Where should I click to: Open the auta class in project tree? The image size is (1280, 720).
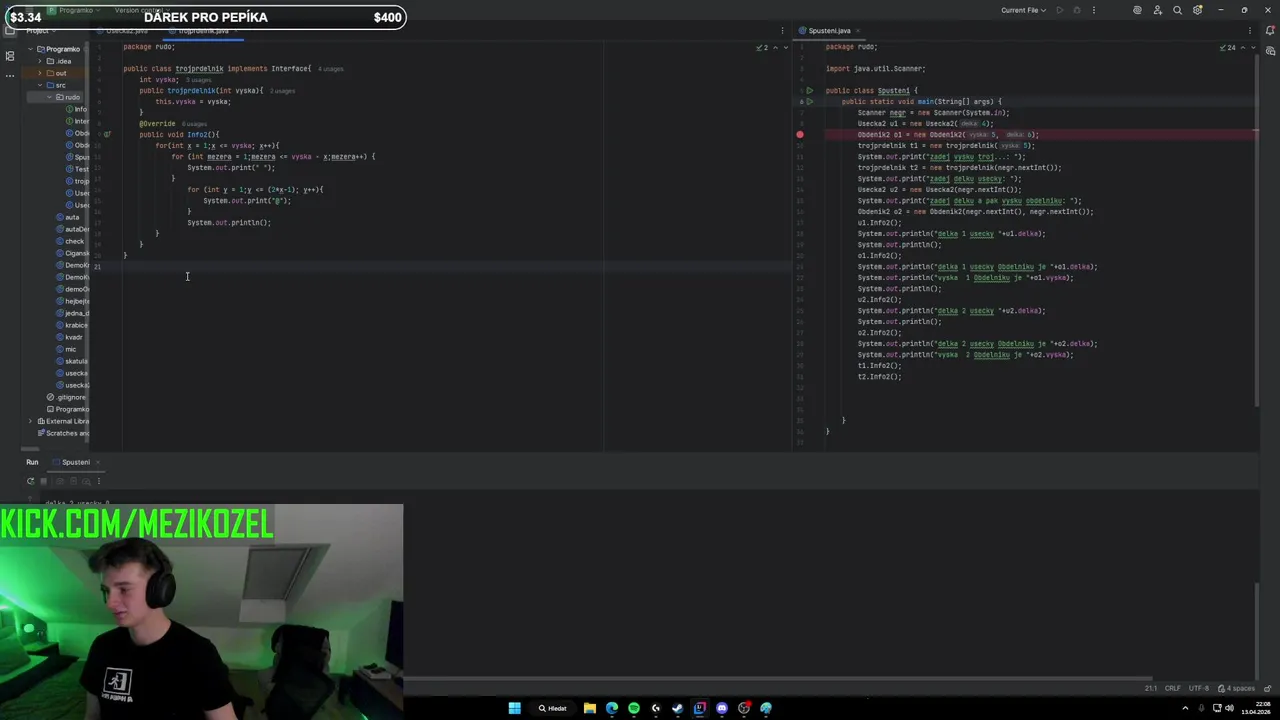(72, 217)
